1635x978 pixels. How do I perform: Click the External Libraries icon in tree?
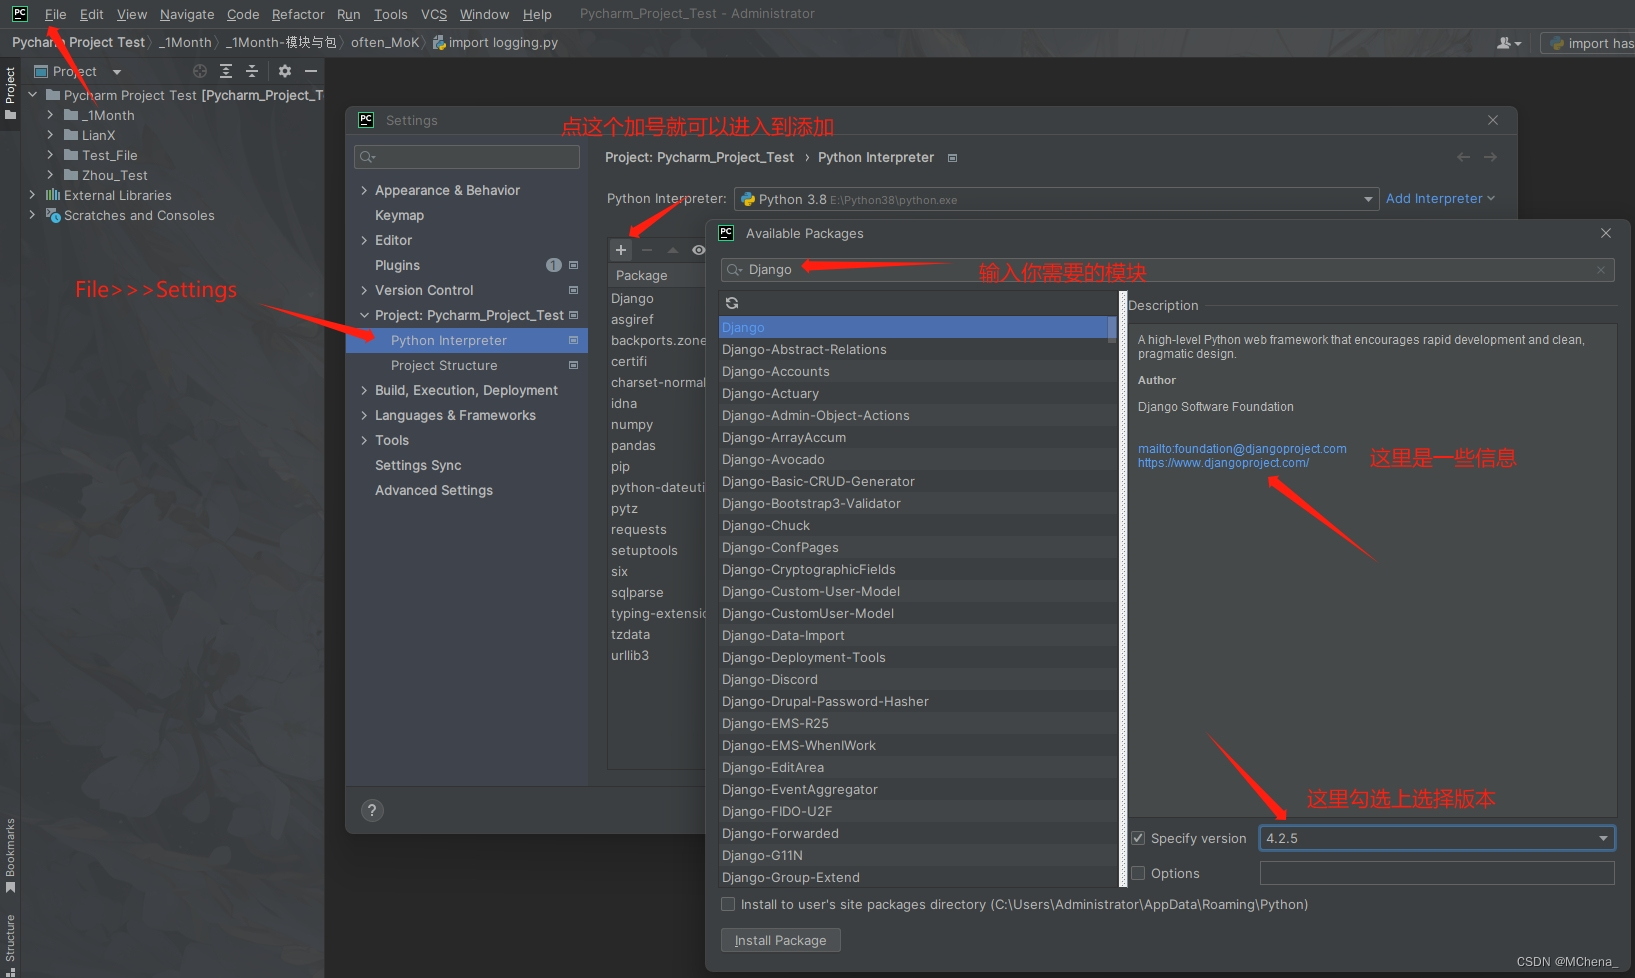pyautogui.click(x=53, y=195)
